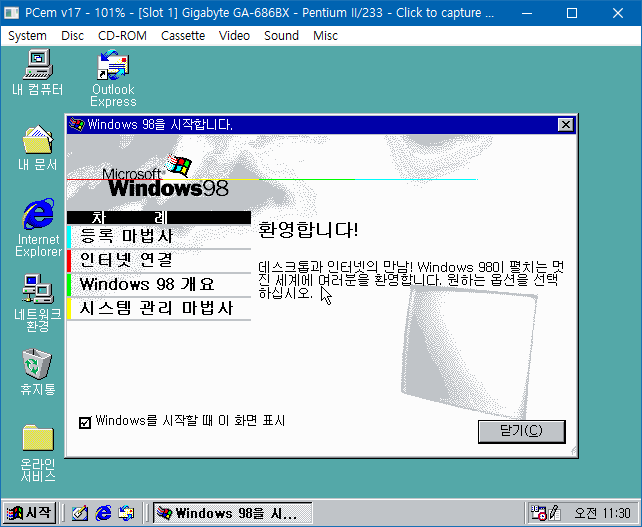Open the Video menu
642x527 pixels.
234,36
